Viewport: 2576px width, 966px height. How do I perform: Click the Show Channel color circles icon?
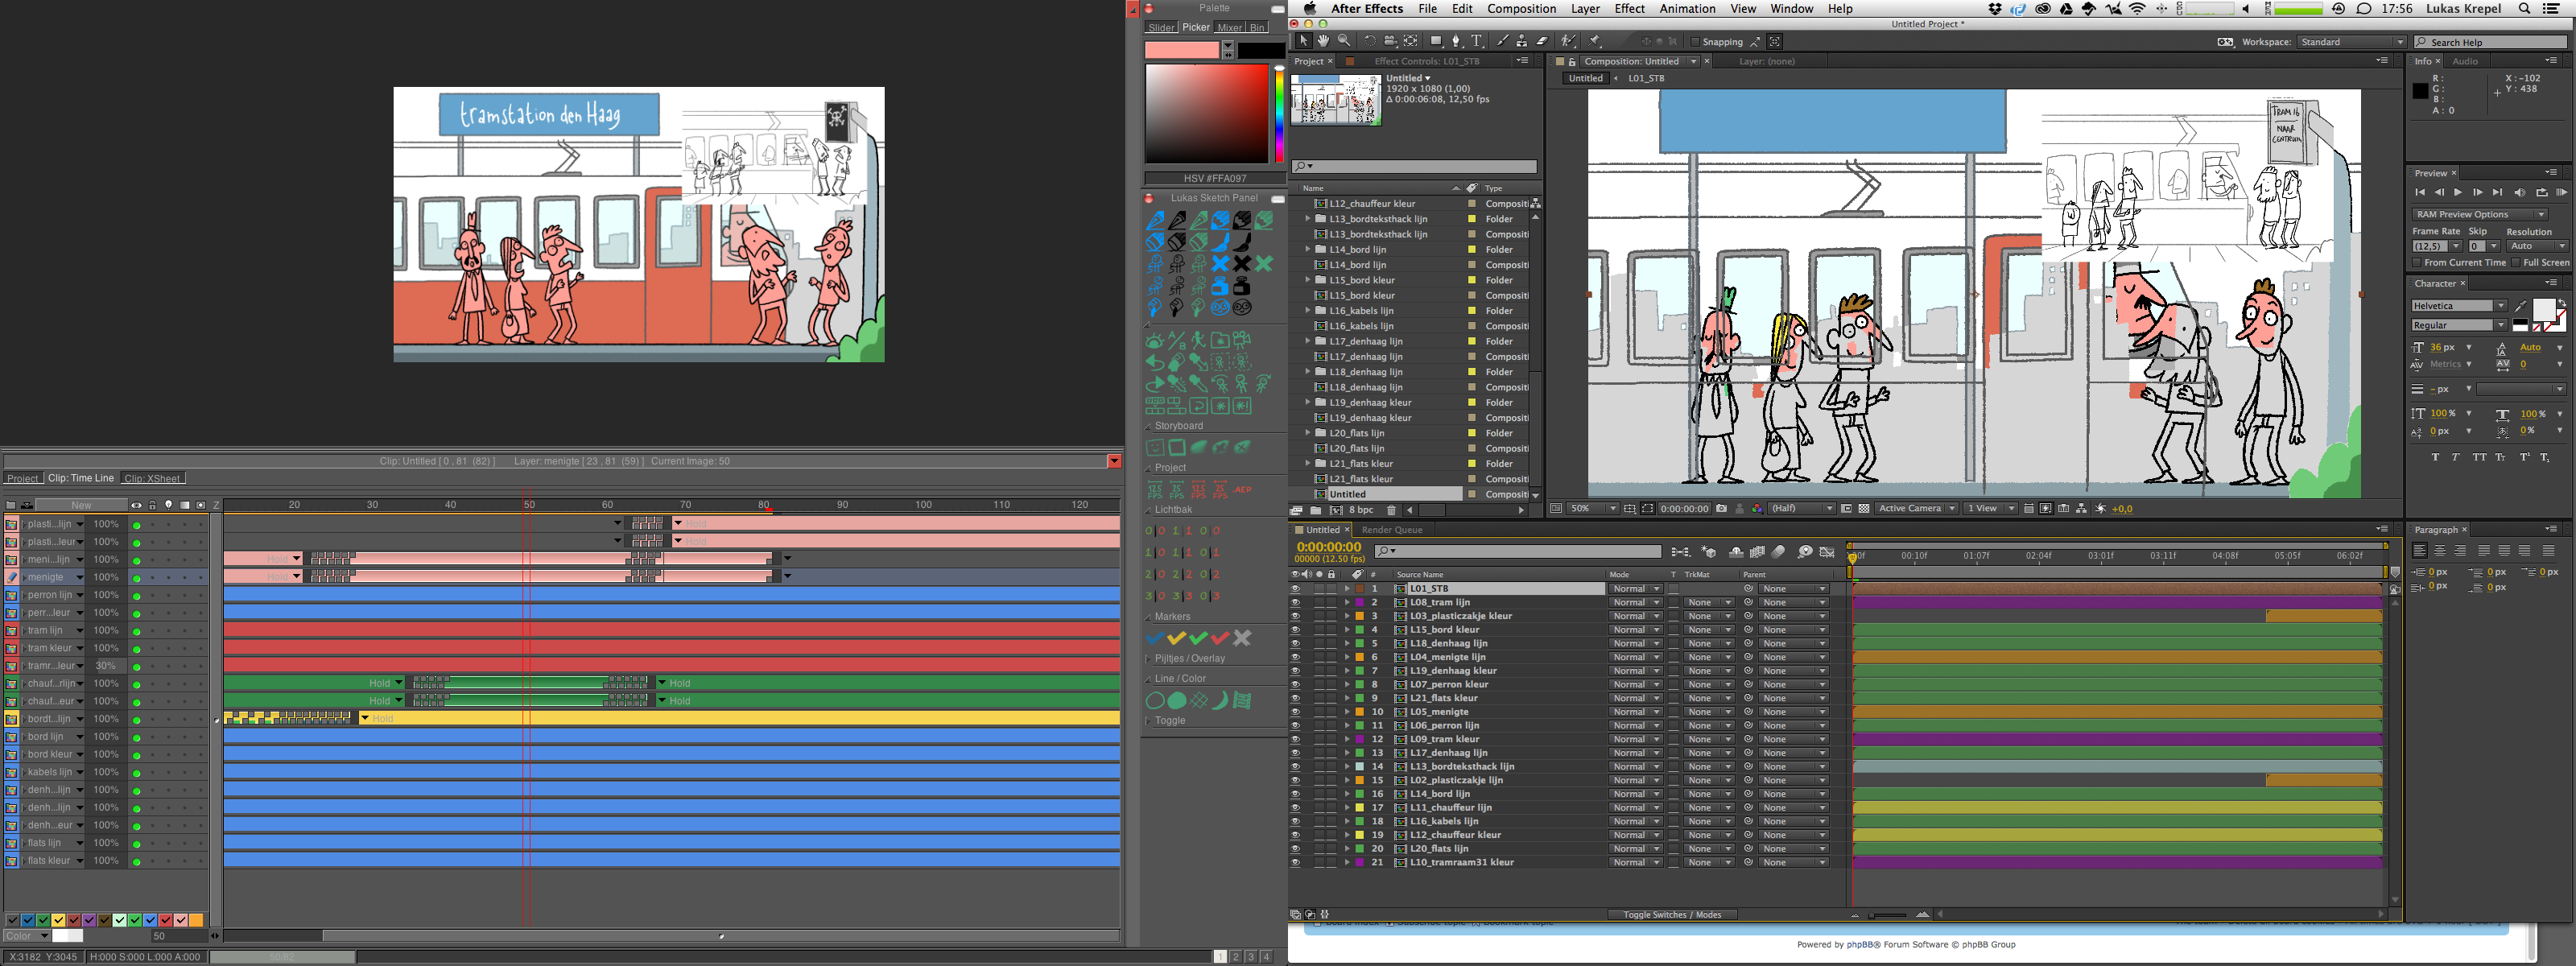click(x=1757, y=509)
